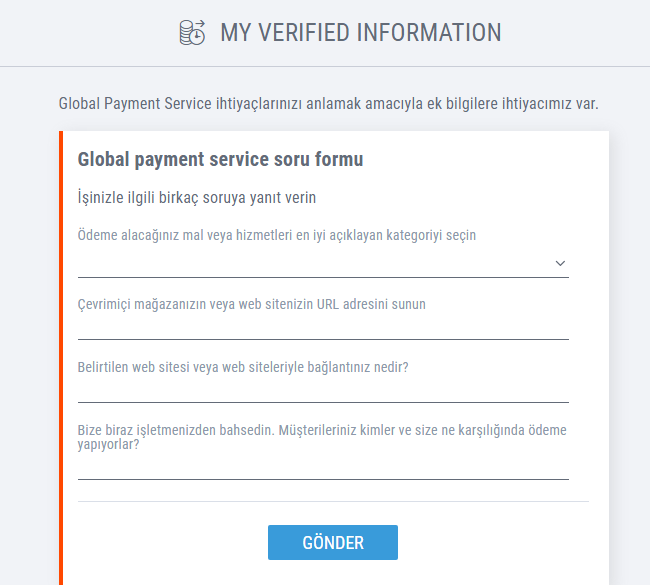Image resolution: width=650 pixels, height=585 pixels.
Task: Click the header separator line below the title
Action: coord(325,66)
